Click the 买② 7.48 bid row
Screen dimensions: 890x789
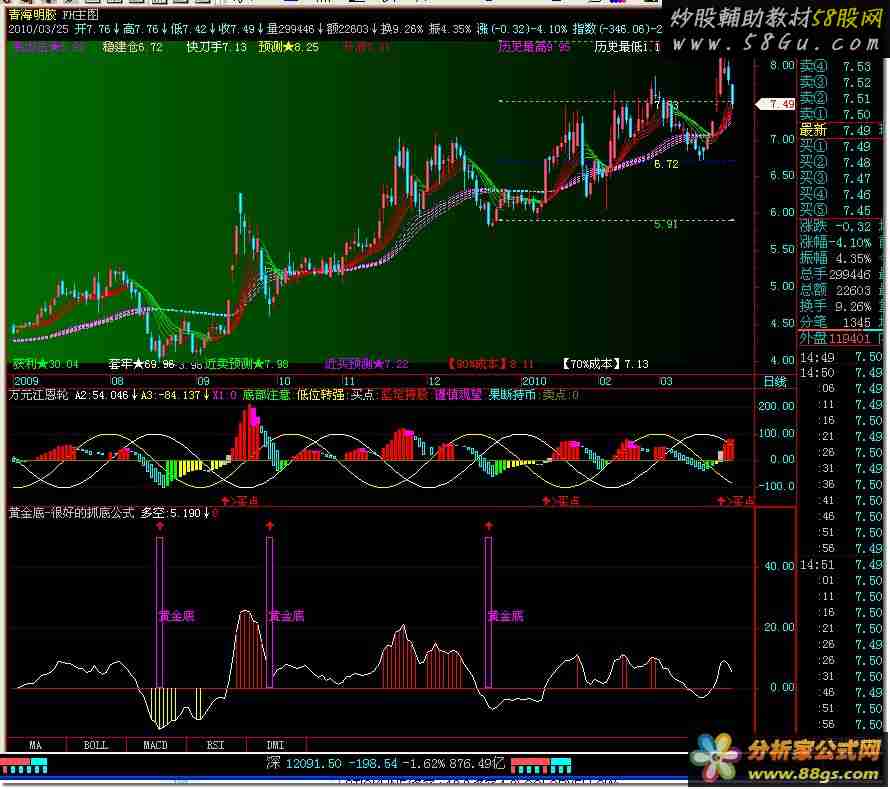tap(836, 162)
